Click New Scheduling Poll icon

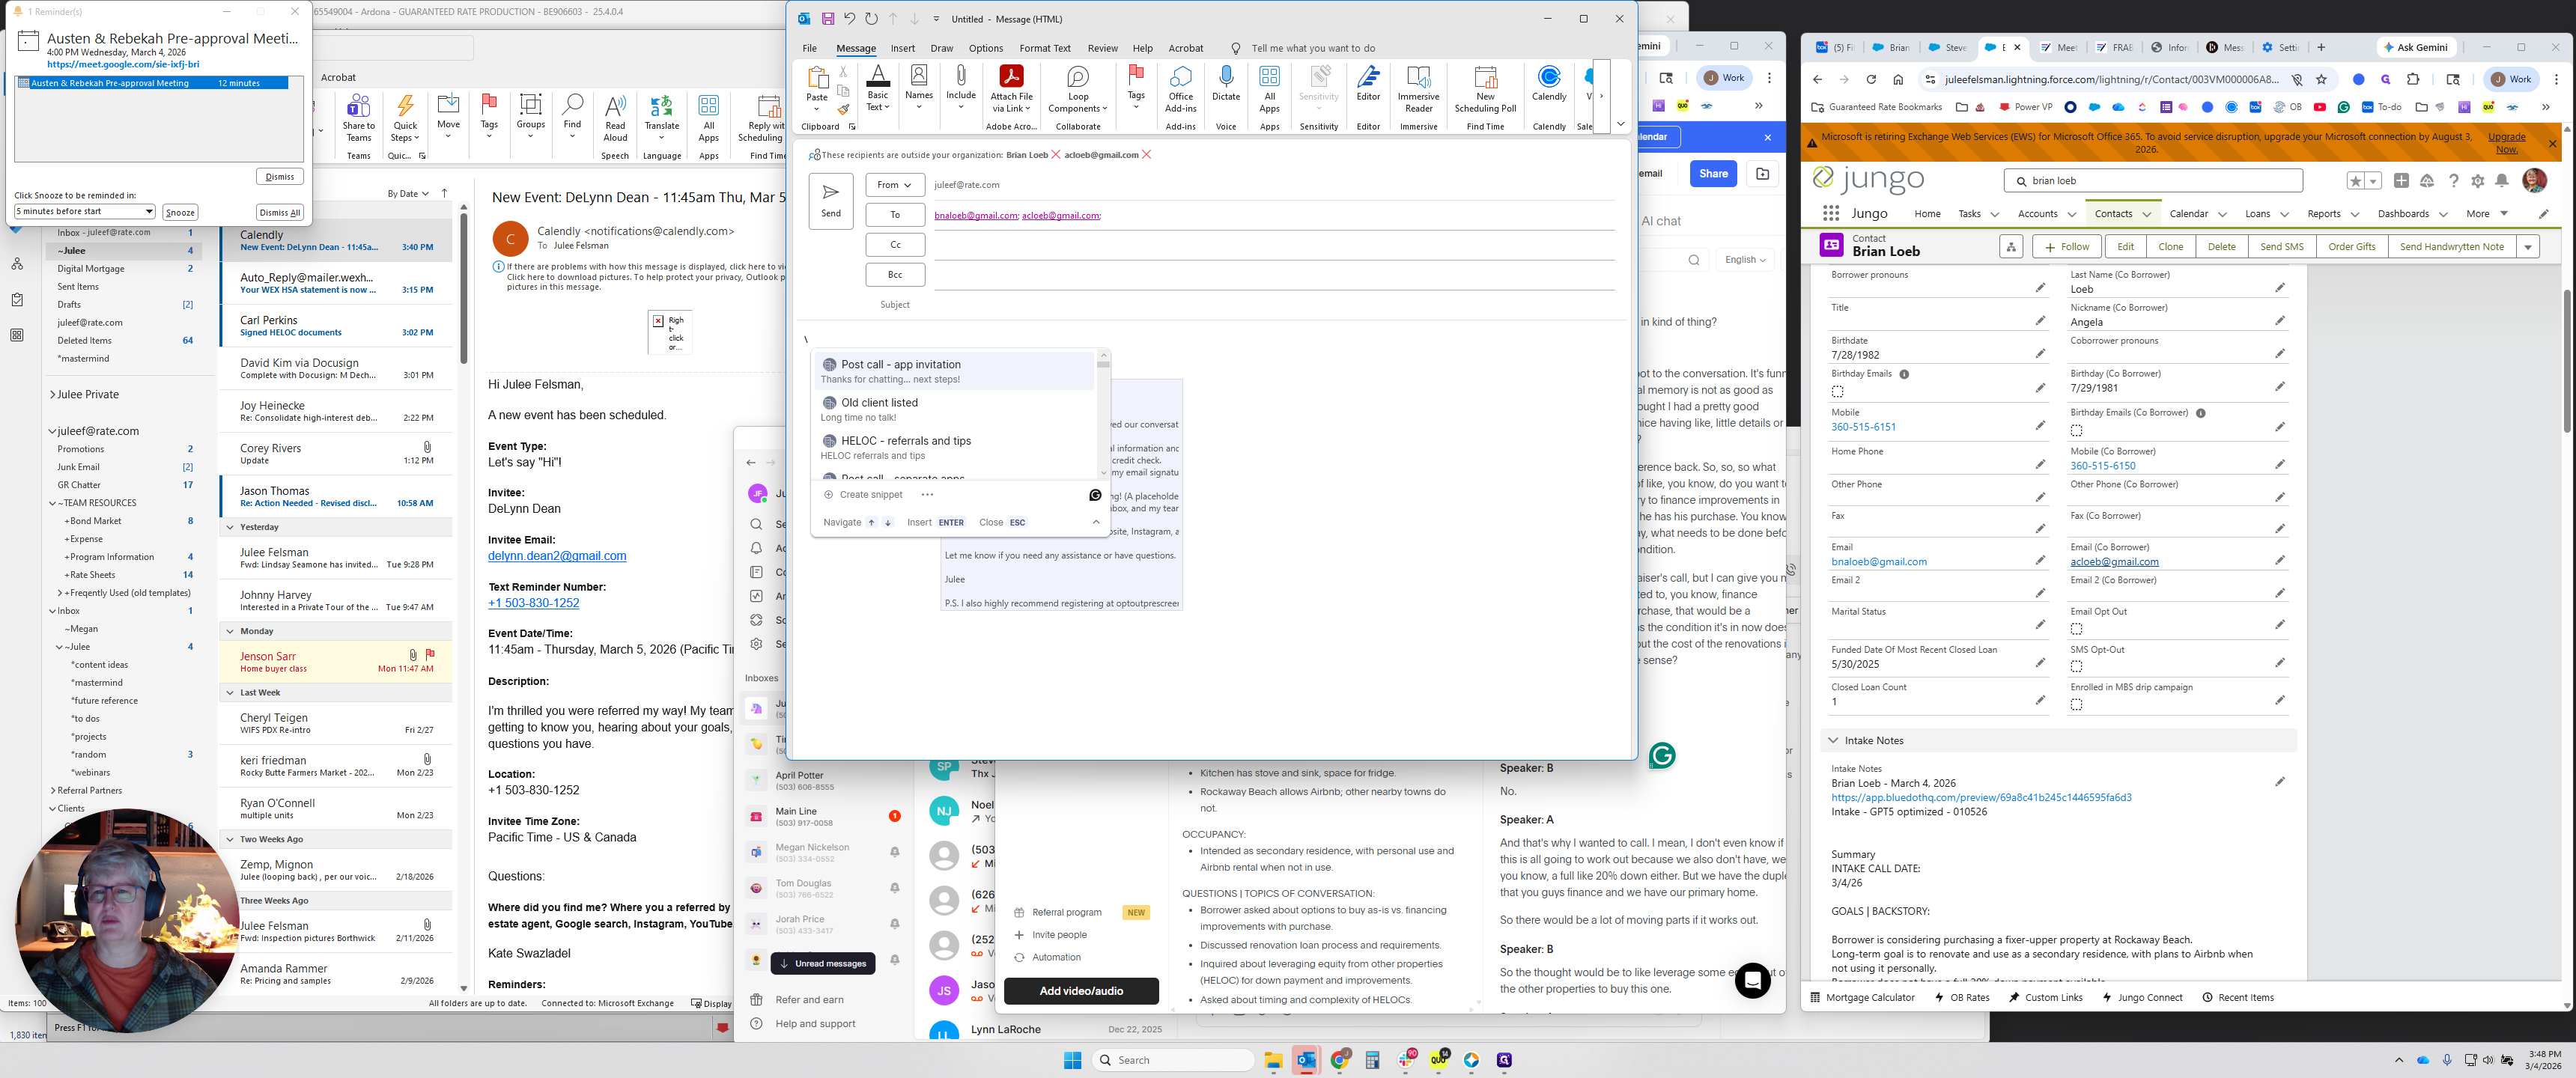click(1484, 78)
